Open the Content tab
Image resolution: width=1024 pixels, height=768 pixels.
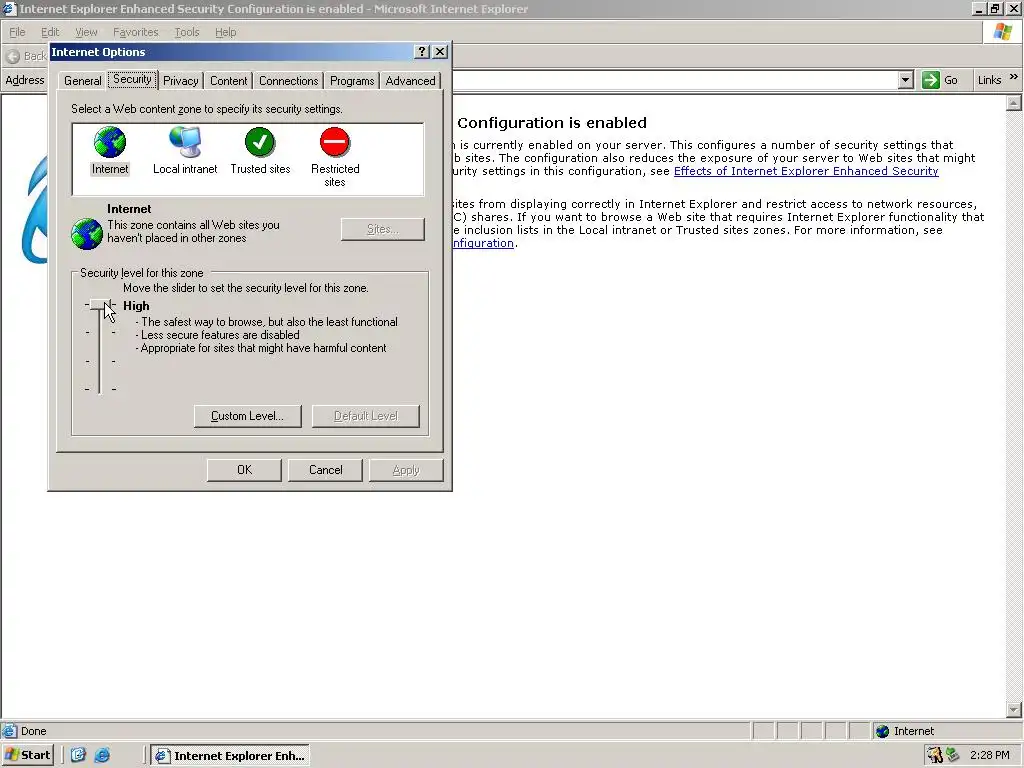[x=229, y=81]
